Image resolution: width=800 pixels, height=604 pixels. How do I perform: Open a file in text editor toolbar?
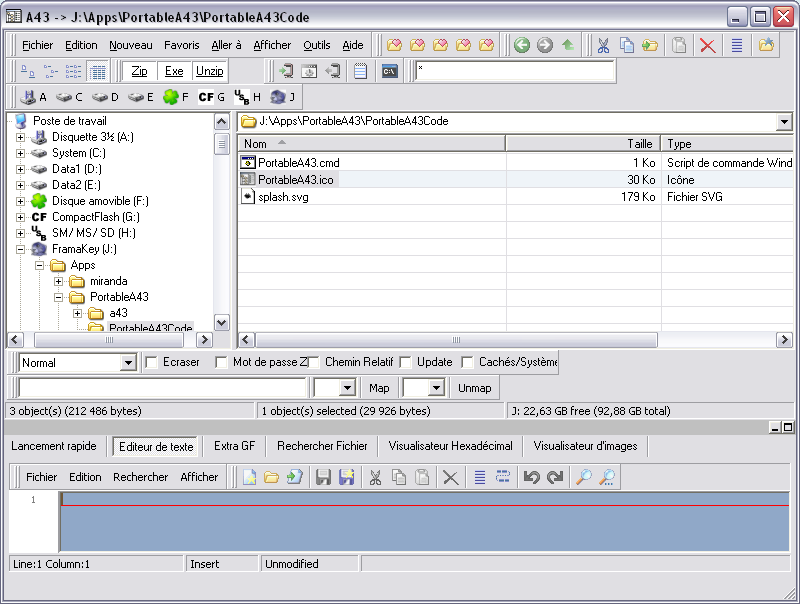point(271,477)
